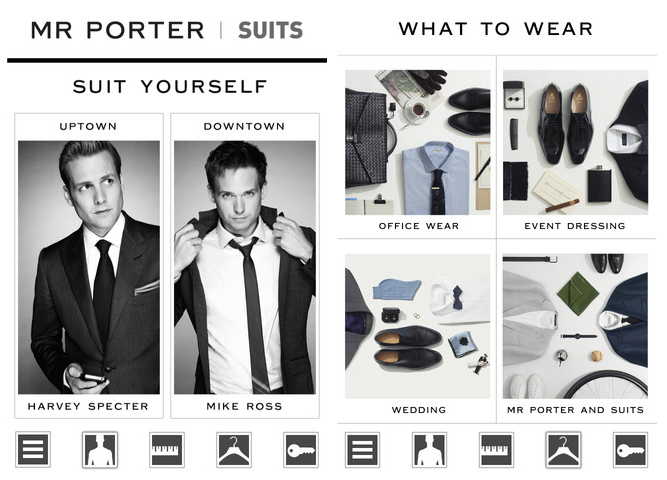Tap the key icon on right screen
Screen dimensions: 667x480
pyautogui.click(x=630, y=450)
